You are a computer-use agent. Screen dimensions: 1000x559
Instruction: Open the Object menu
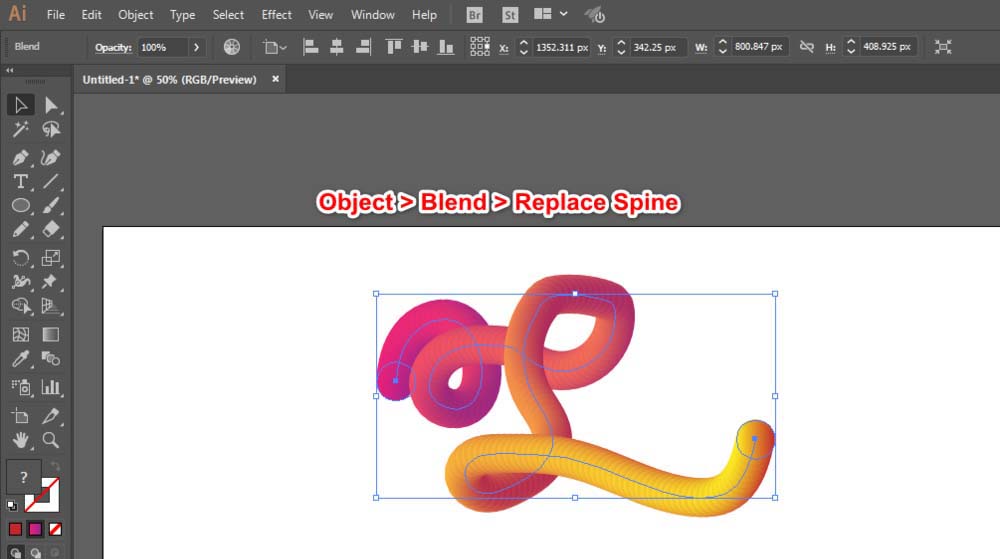point(135,15)
